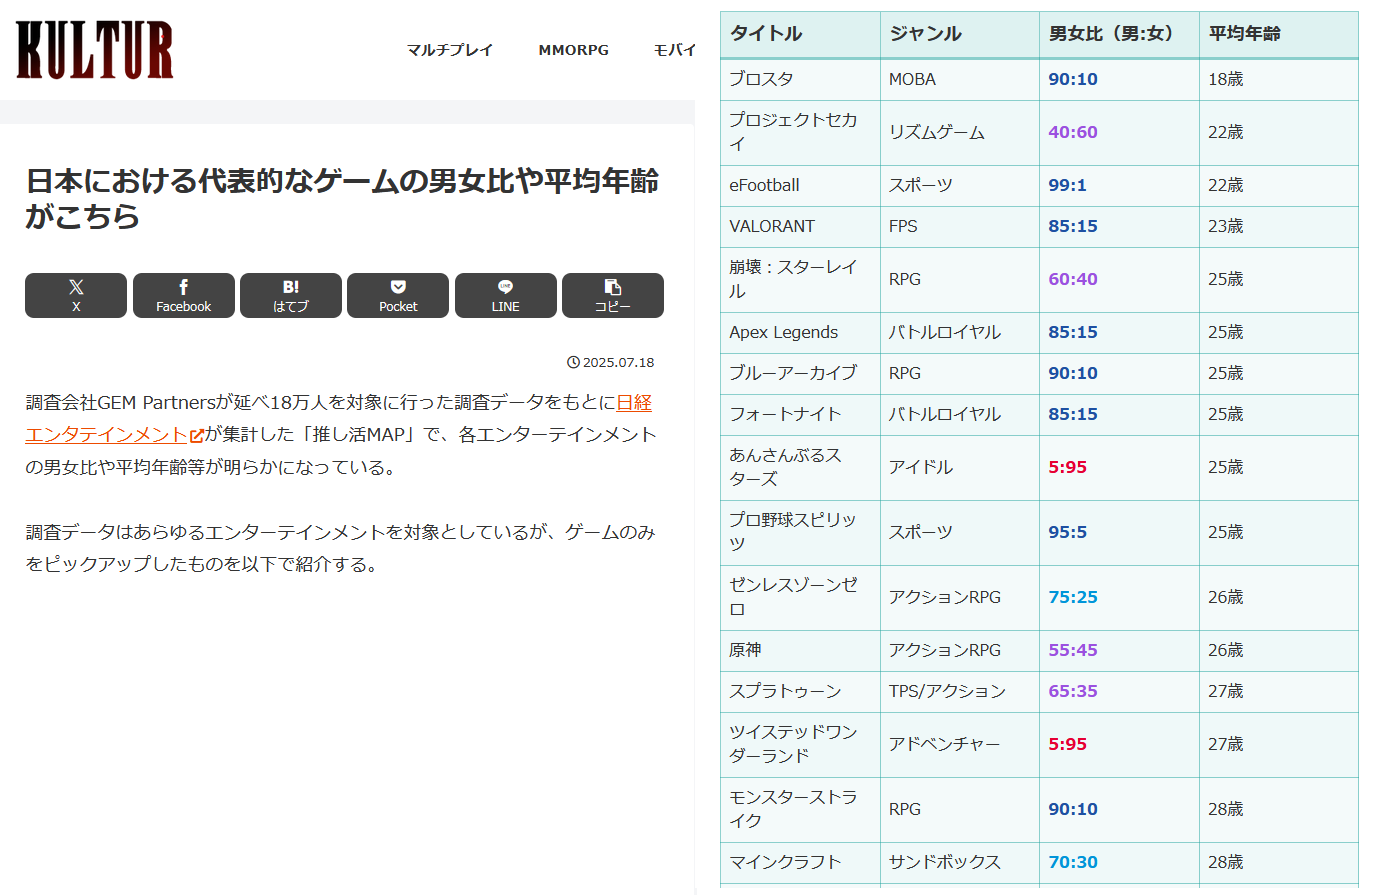Image resolution: width=1385 pixels, height=895 pixels.
Task: Click the 65:35 ratio value
Action: pyautogui.click(x=1073, y=691)
